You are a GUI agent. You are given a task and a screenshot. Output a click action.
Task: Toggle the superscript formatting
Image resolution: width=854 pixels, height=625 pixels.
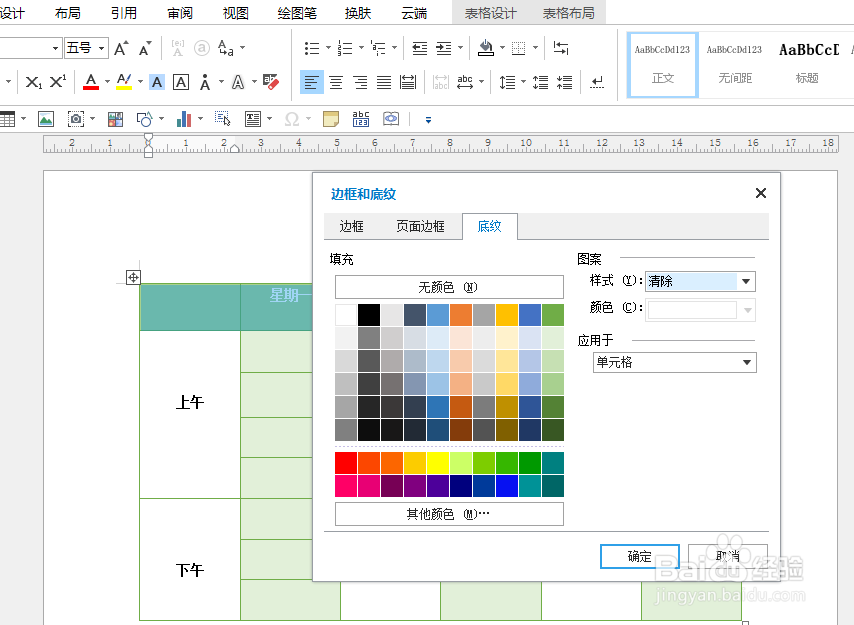point(57,82)
